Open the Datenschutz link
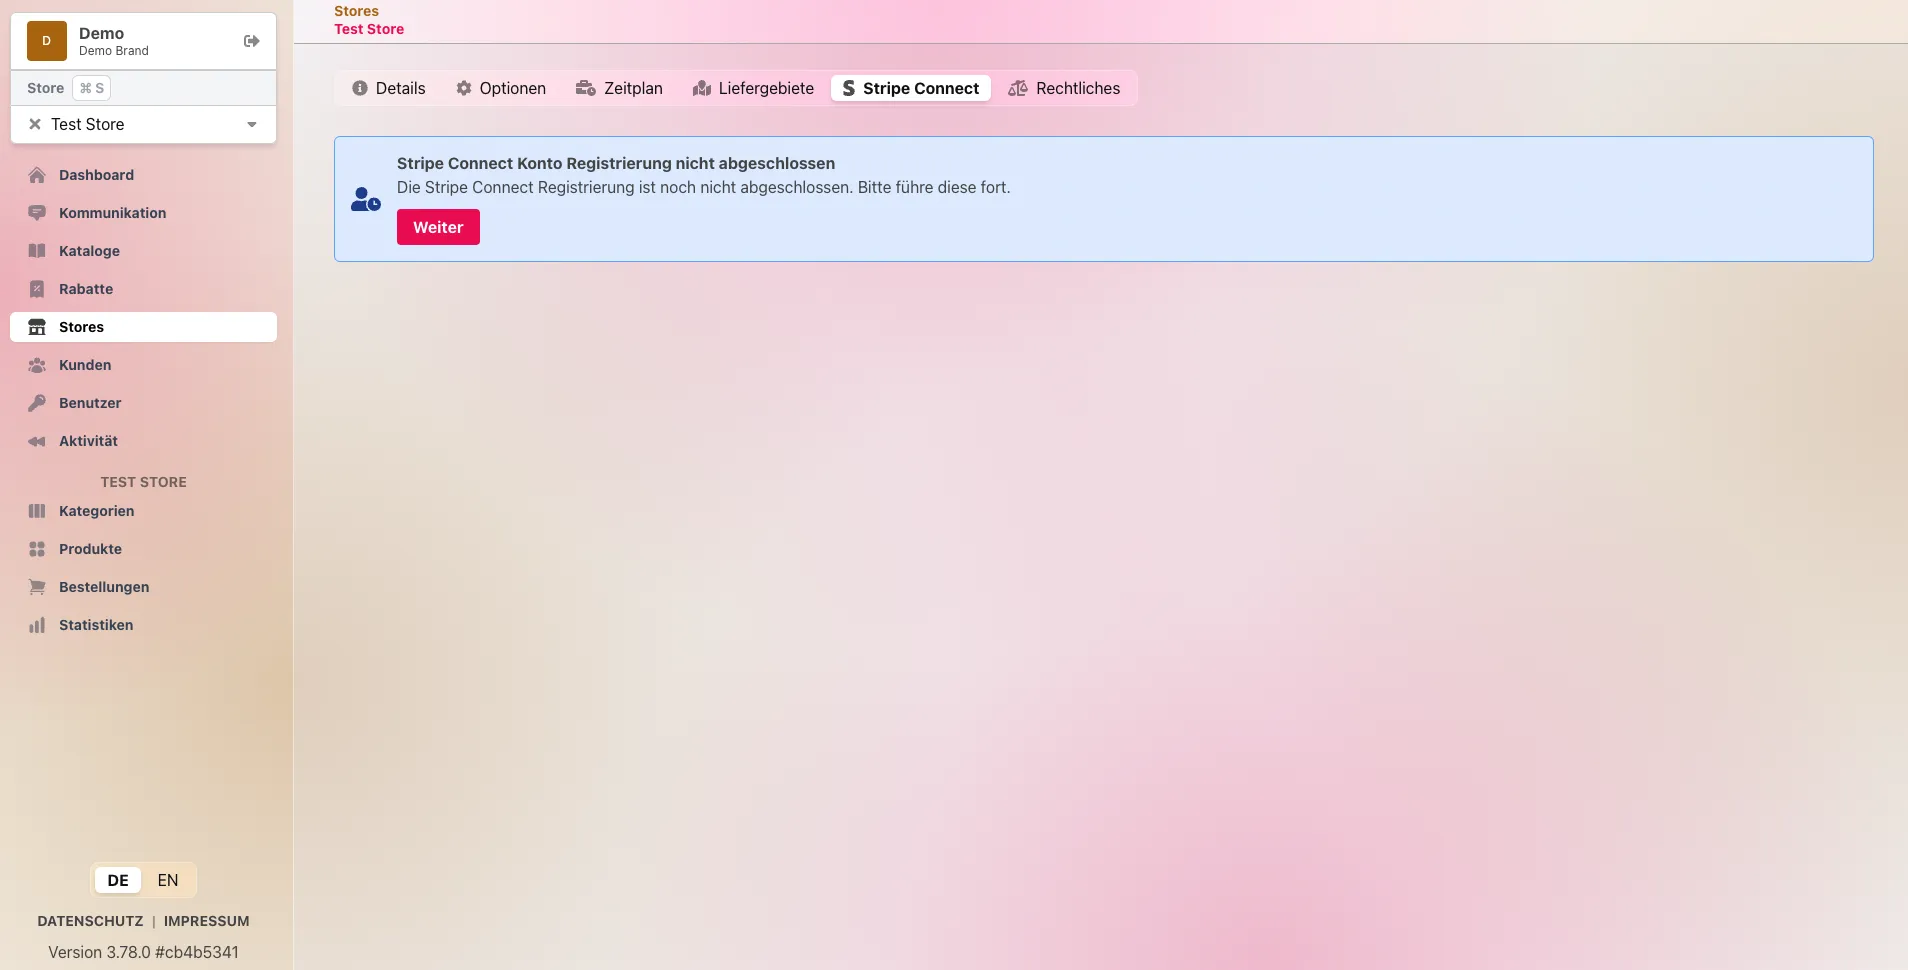The height and width of the screenshot is (970, 1908). click(x=90, y=921)
